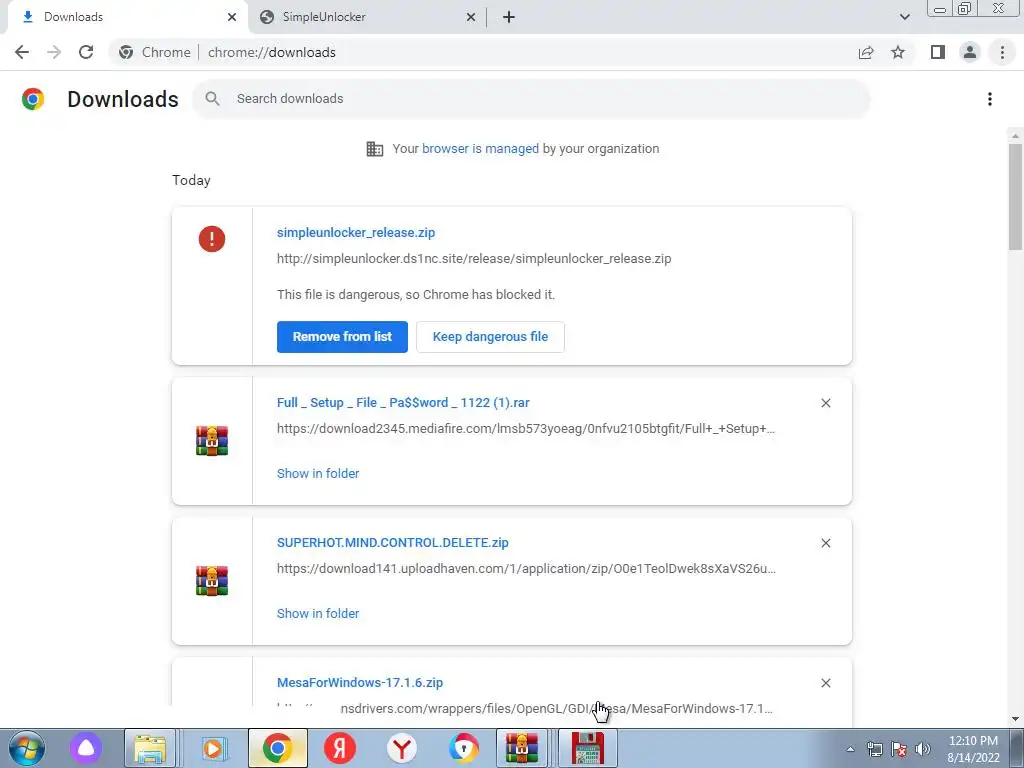Open Windows Explorer from the taskbar
This screenshot has height=768, width=1024.
[150, 748]
